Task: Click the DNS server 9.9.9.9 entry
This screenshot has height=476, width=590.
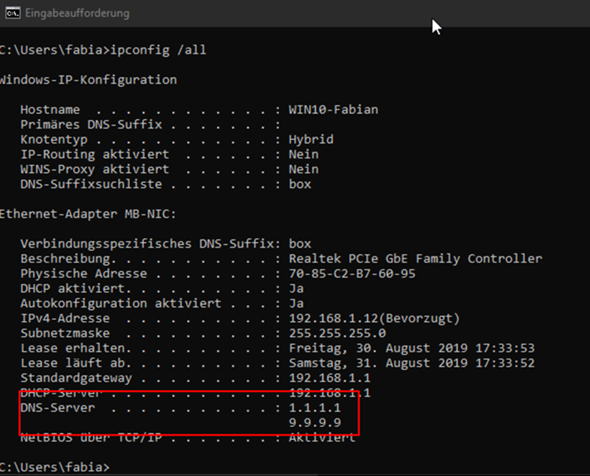Action: tap(315, 423)
